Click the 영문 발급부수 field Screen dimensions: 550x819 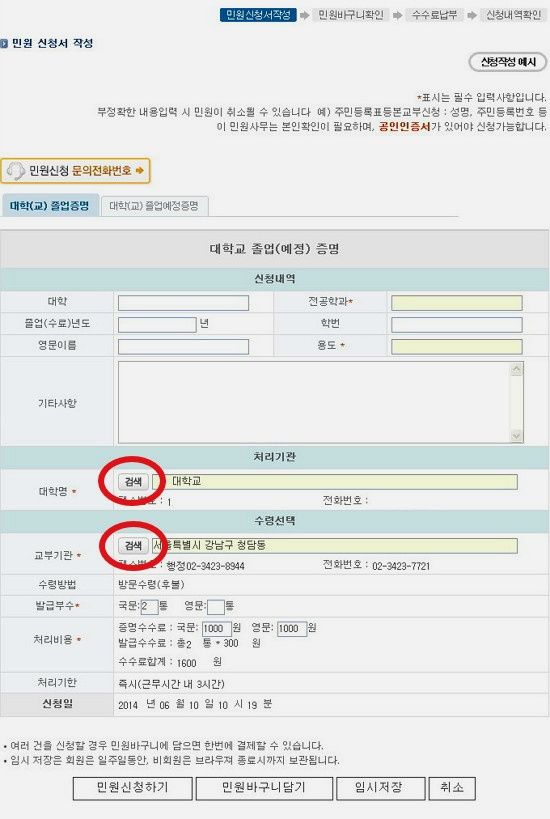point(216,606)
